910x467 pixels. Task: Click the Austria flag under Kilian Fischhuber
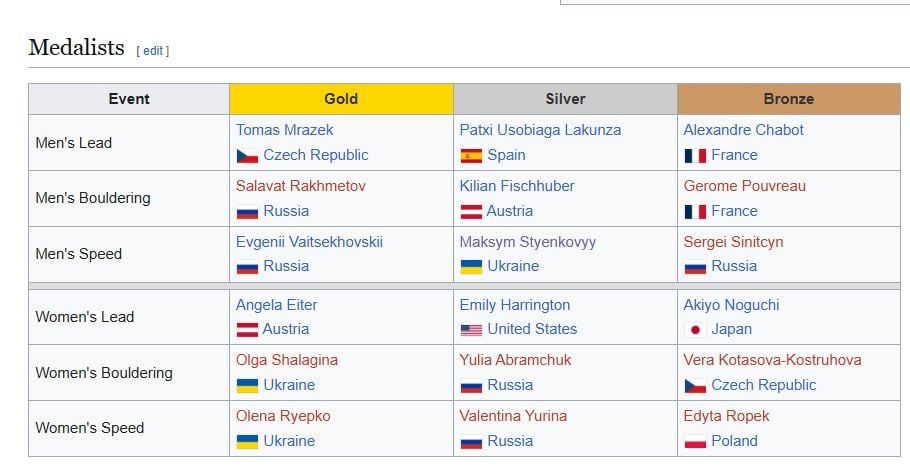pyautogui.click(x=471, y=212)
